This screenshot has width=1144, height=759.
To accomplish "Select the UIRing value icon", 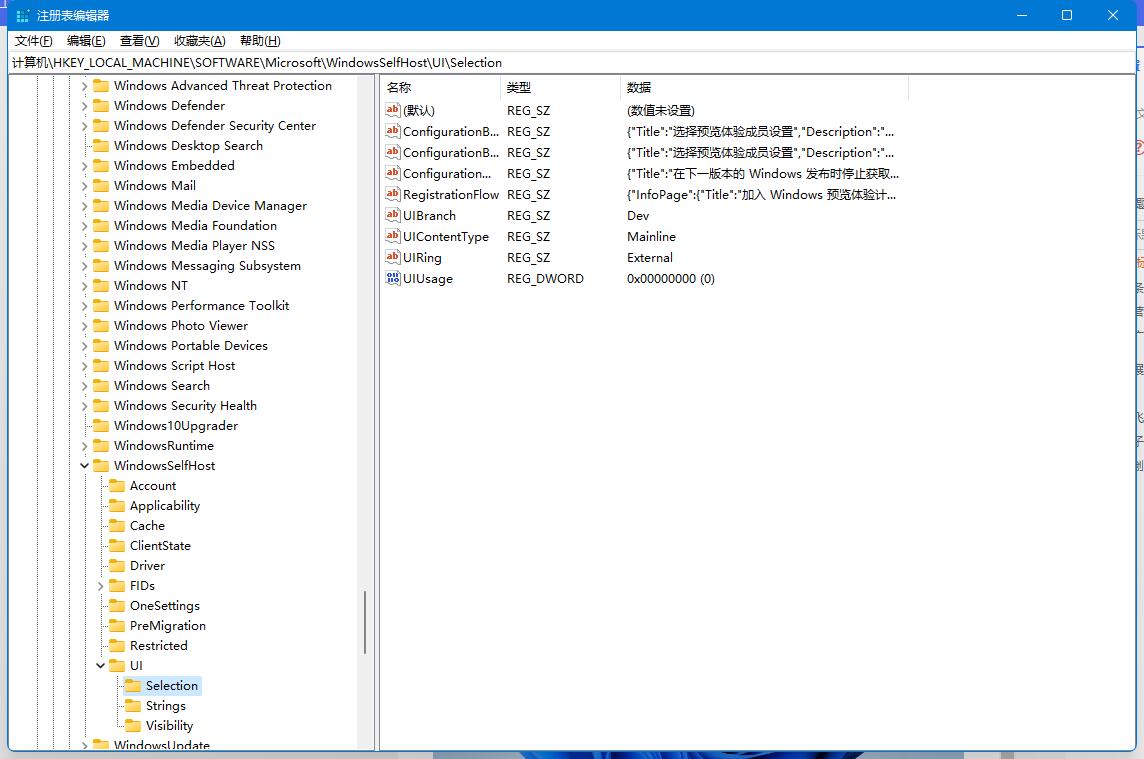I will click(x=393, y=258).
